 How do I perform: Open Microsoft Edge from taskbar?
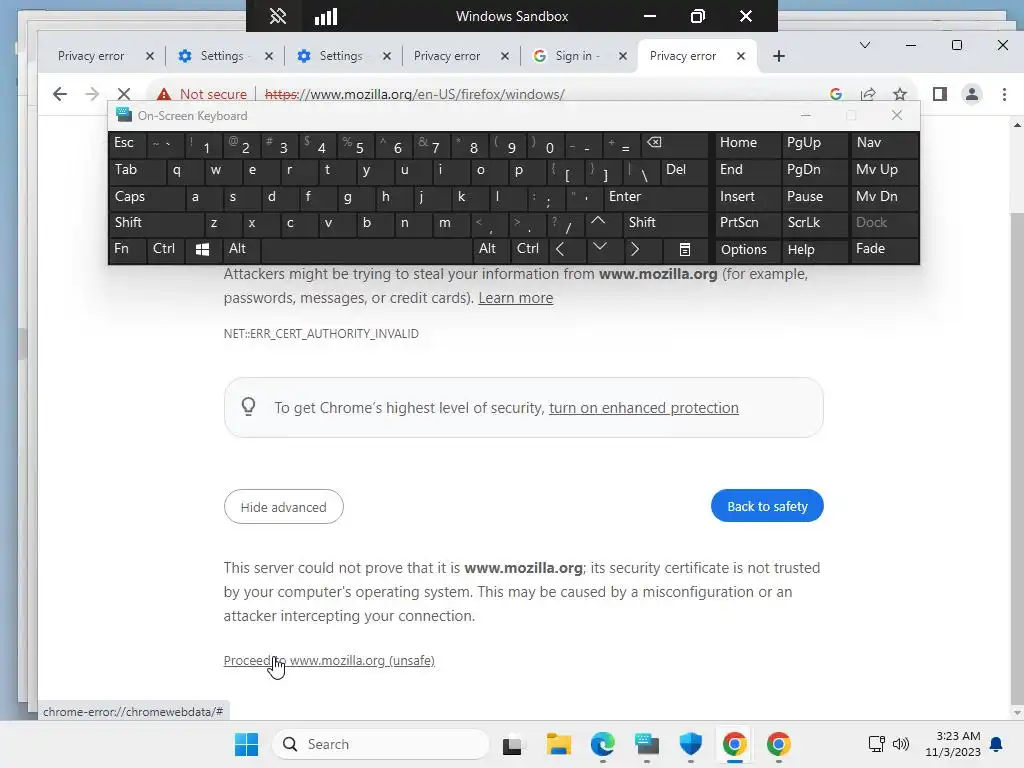click(602, 744)
